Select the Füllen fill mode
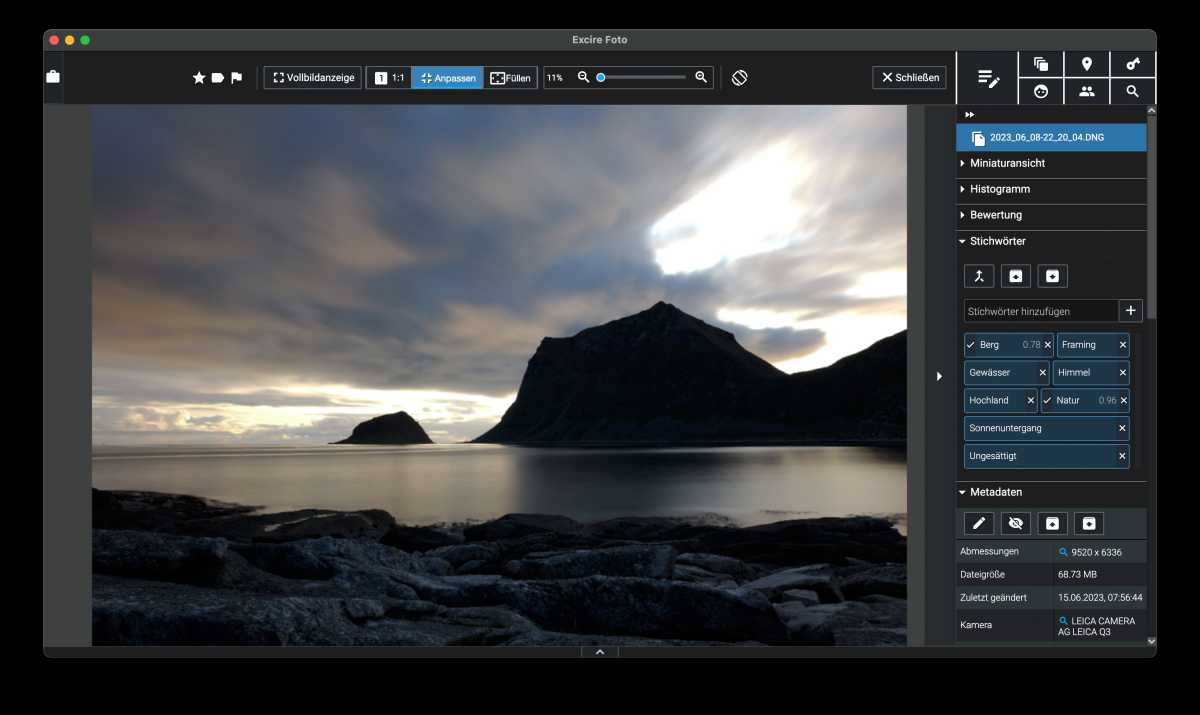This screenshot has width=1200, height=715. click(x=510, y=78)
